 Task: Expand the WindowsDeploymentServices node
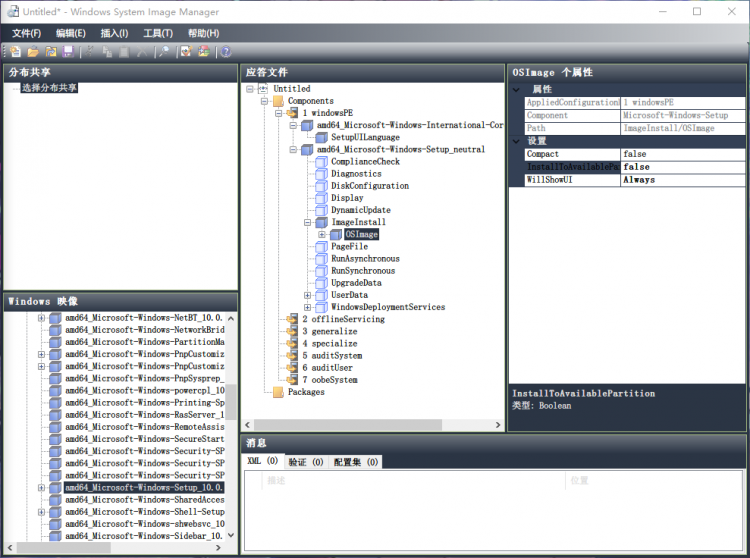[308, 307]
